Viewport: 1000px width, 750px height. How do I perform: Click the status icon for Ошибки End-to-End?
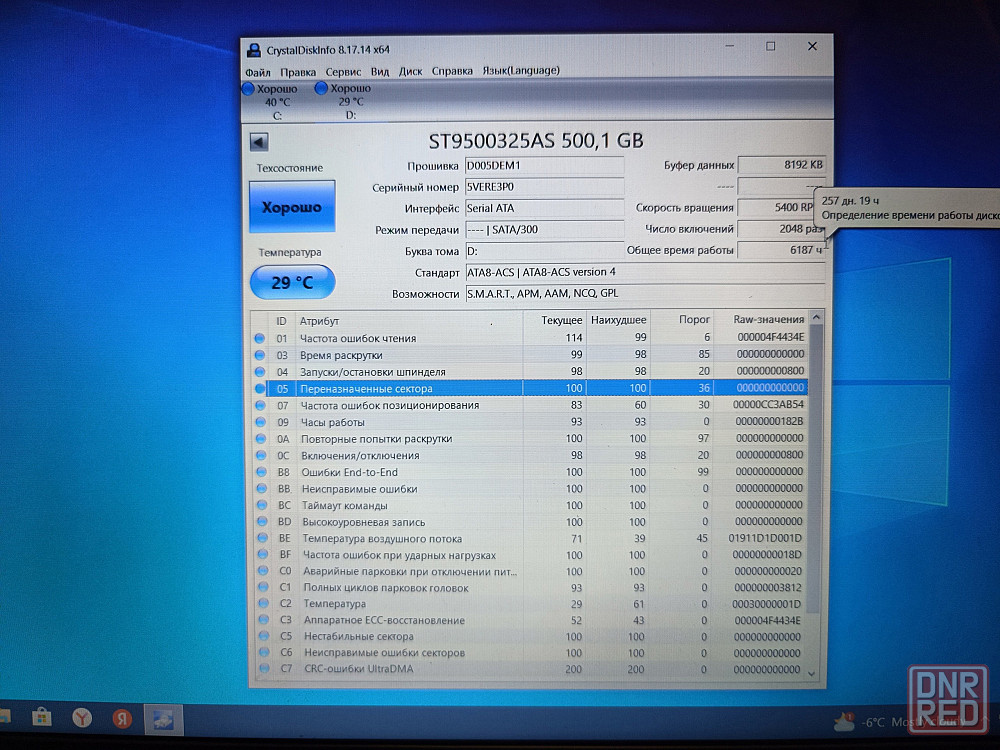(261, 472)
